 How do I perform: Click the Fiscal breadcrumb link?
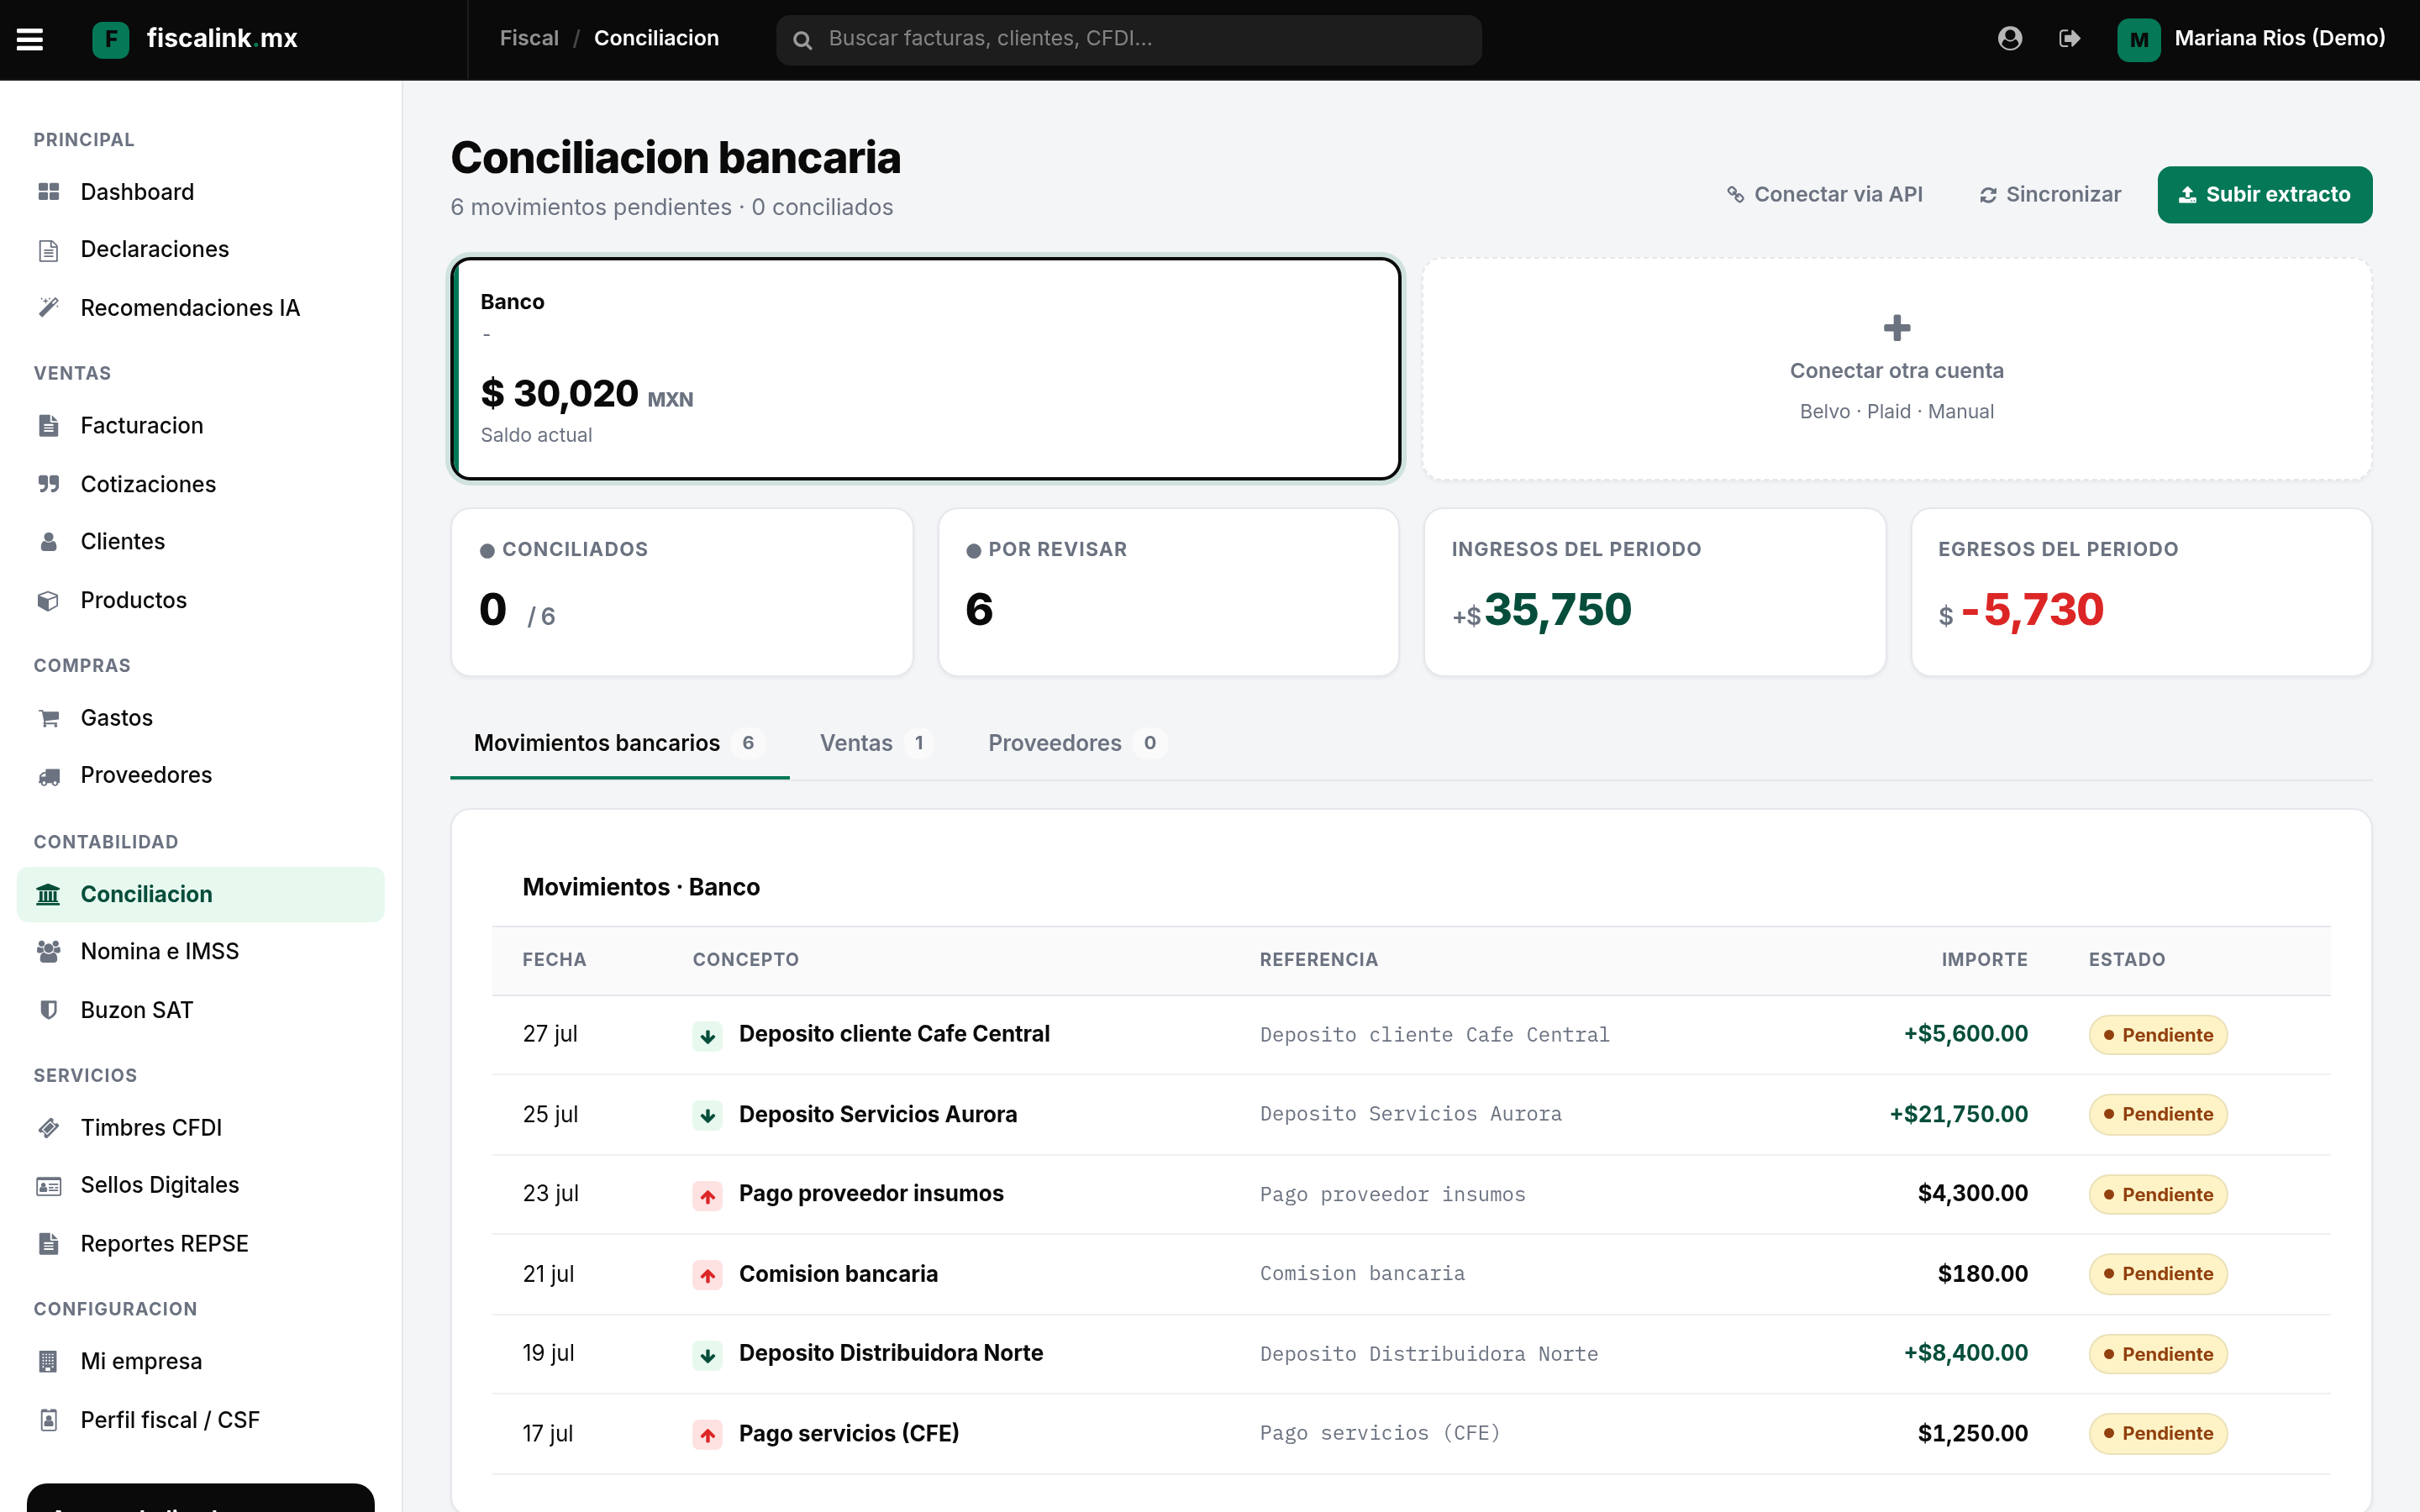point(529,38)
